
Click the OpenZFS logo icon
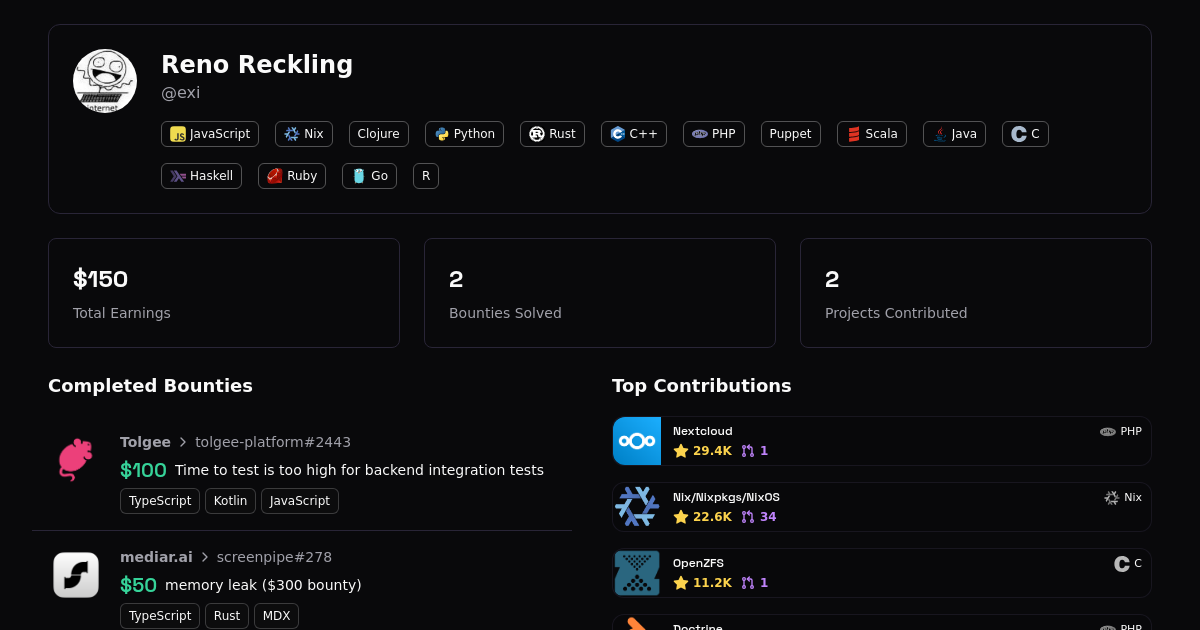637,573
